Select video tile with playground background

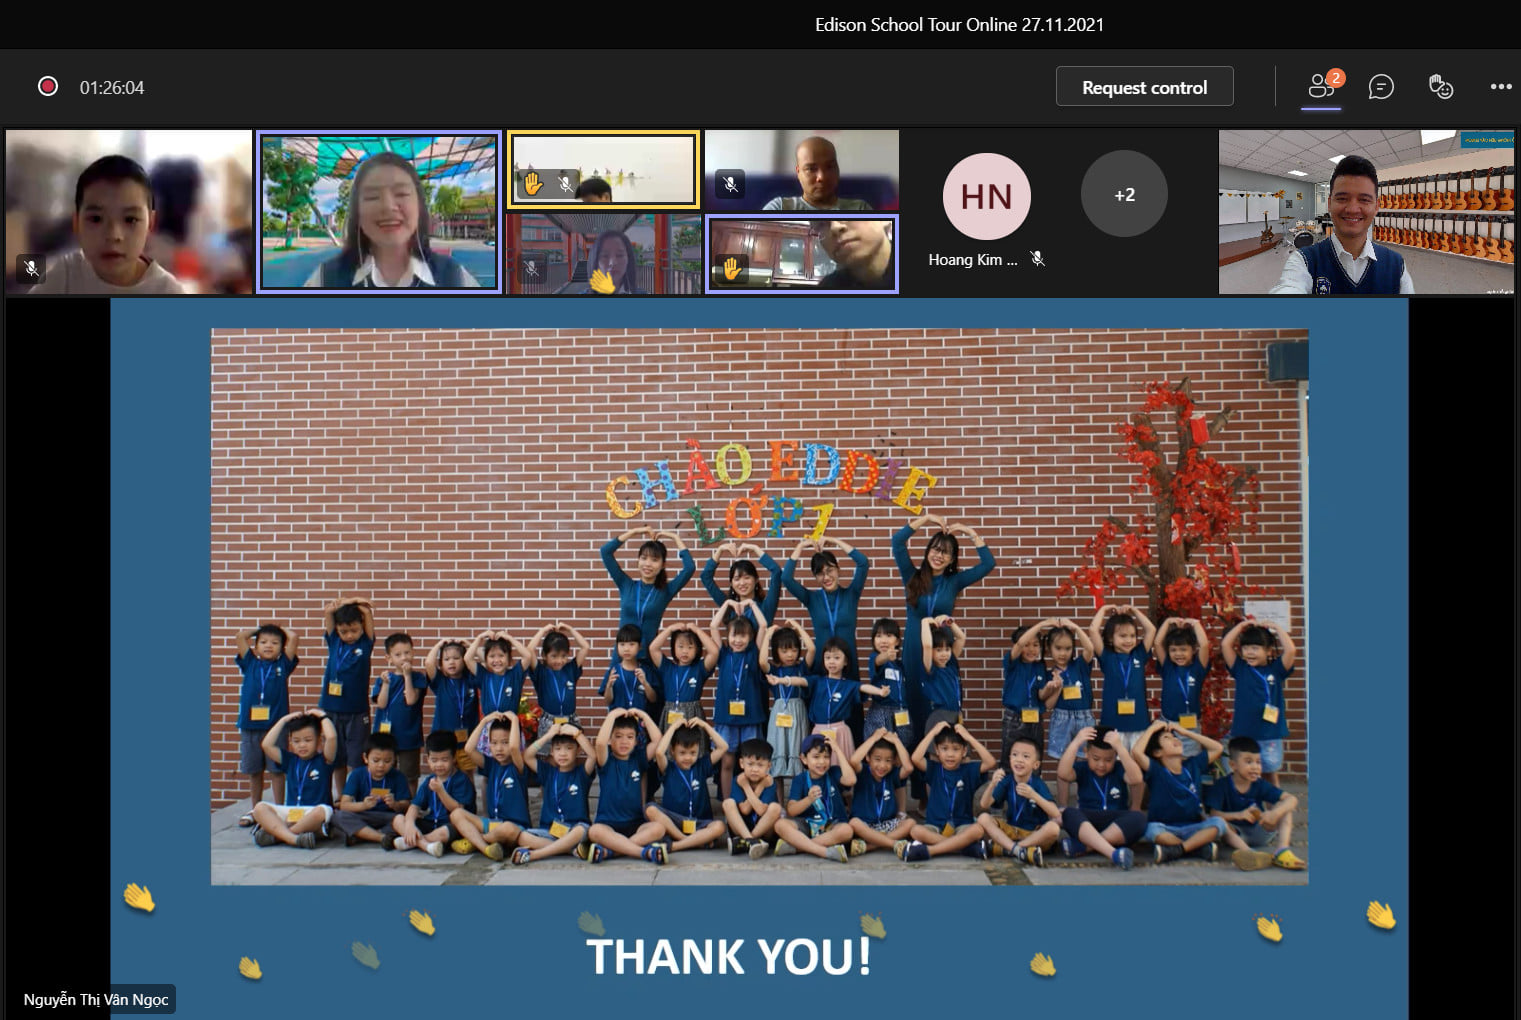[379, 211]
